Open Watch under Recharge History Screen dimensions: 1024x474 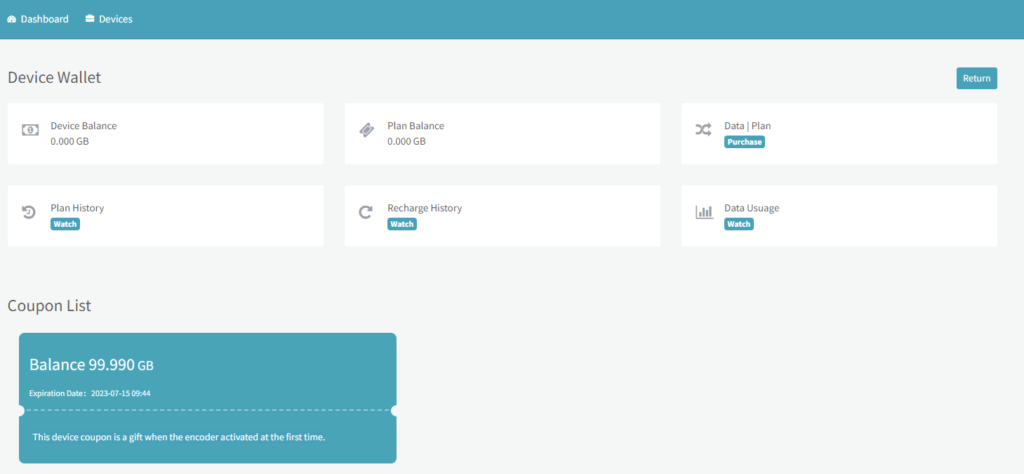(402, 224)
